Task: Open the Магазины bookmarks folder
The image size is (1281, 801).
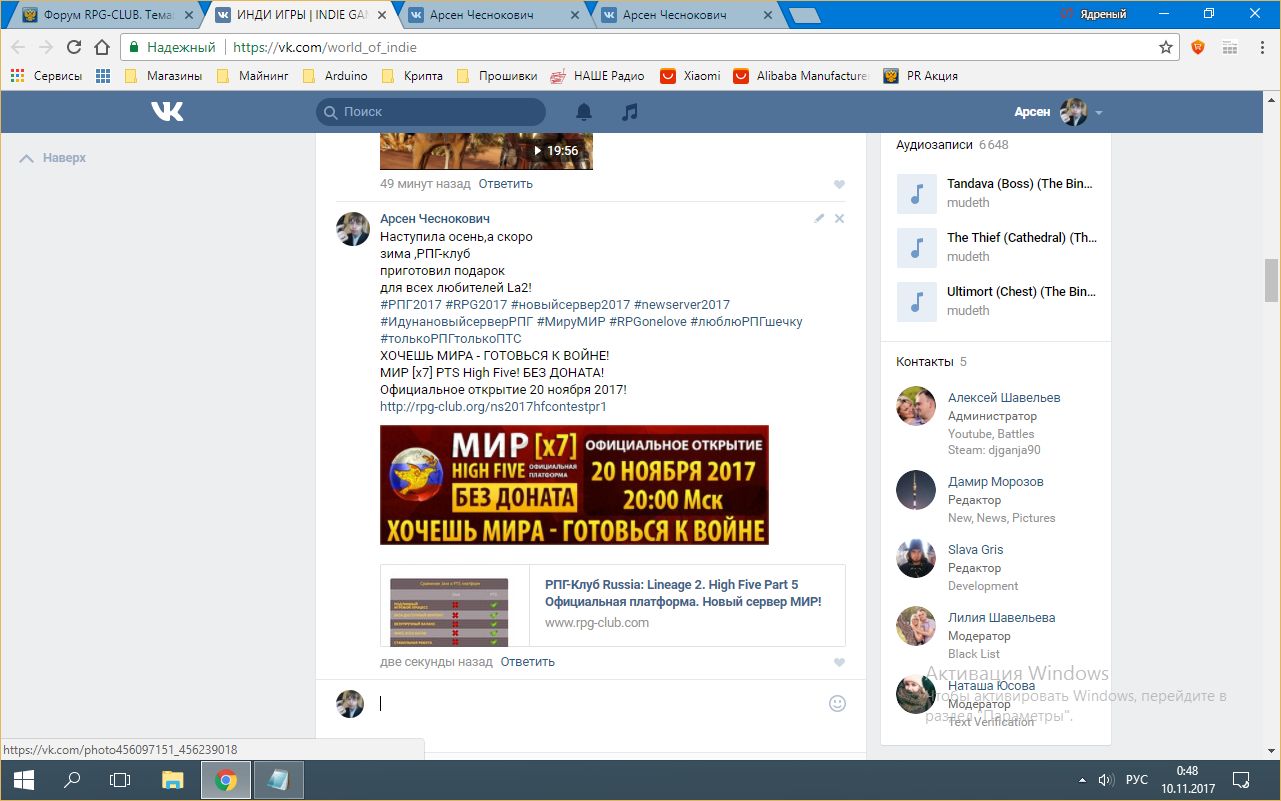Action: [x=163, y=76]
